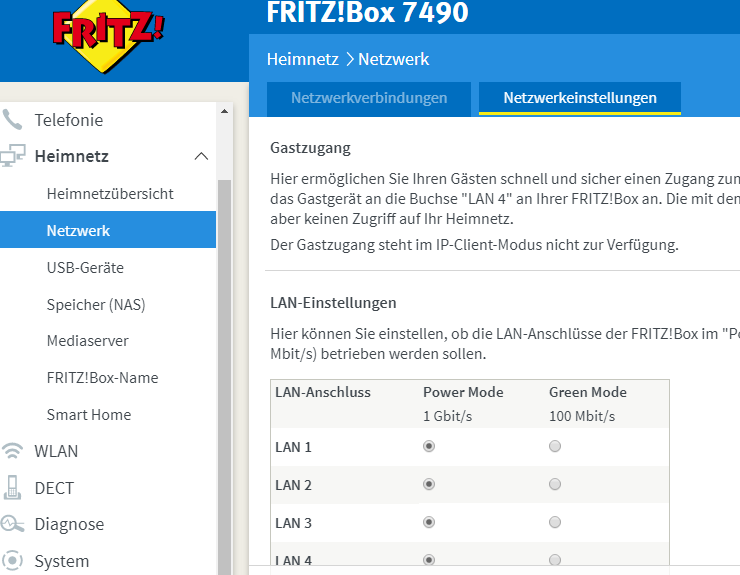740x575 pixels.
Task: Select Power Mode for LAN 1
Action: point(429,446)
